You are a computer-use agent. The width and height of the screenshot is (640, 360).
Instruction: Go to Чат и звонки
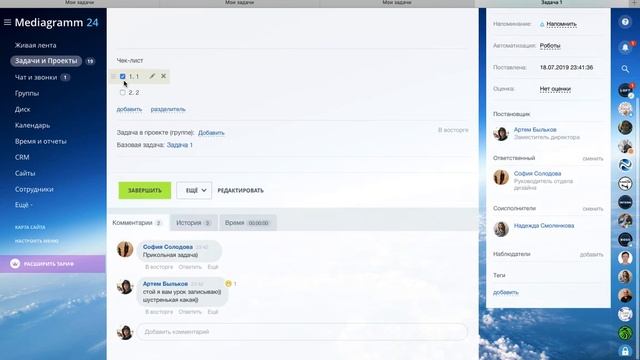(36, 77)
